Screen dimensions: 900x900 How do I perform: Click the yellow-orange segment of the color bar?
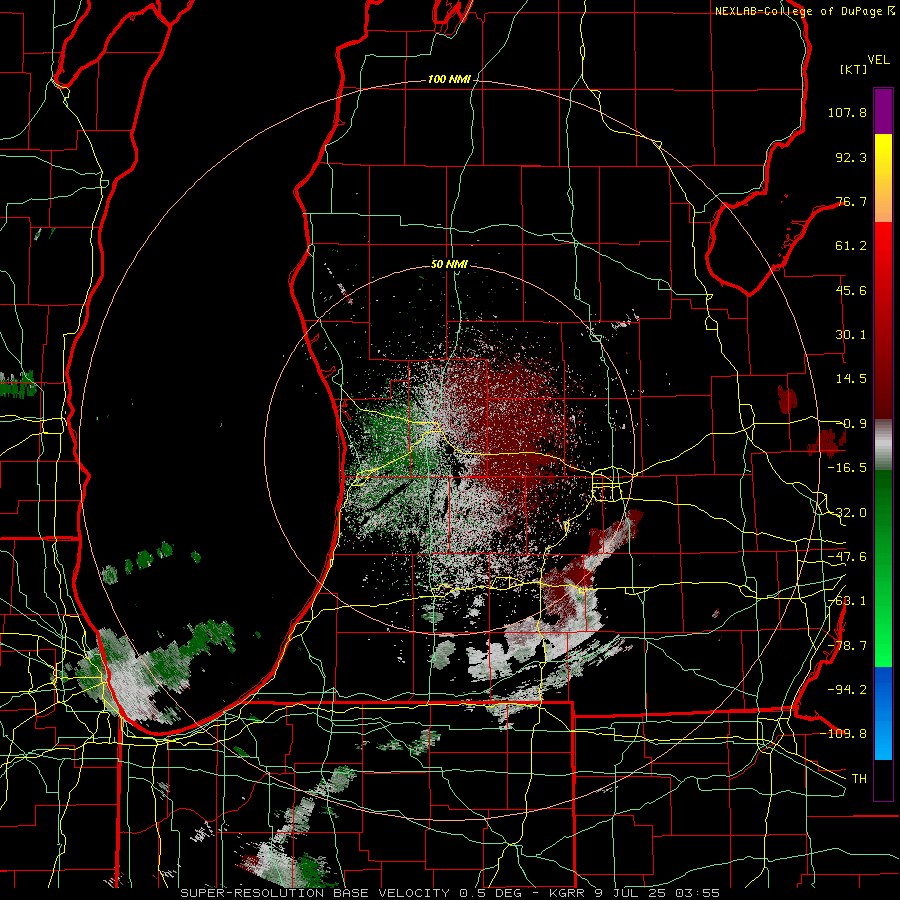coord(883,178)
